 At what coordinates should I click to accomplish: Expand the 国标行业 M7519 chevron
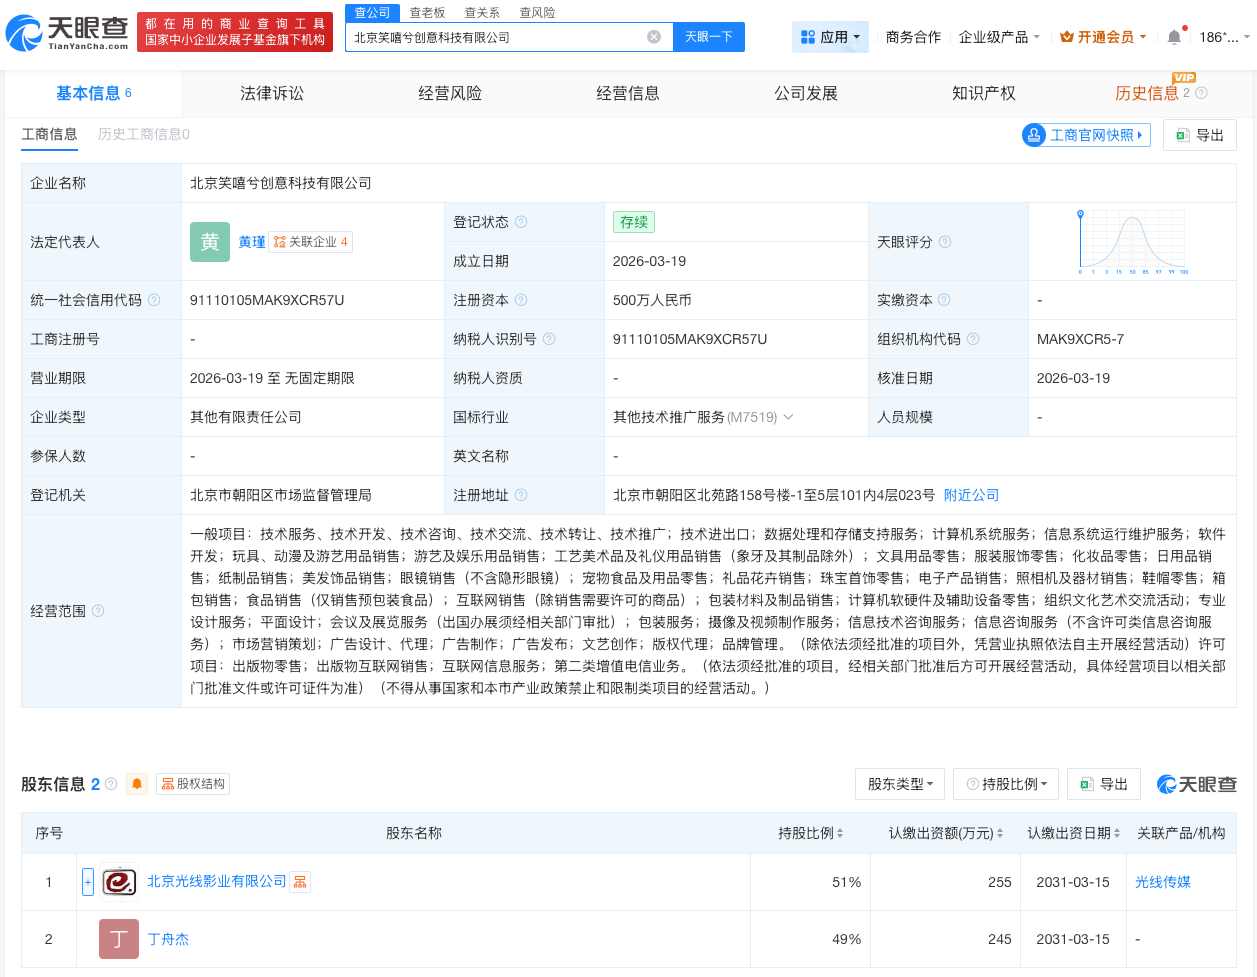788,417
